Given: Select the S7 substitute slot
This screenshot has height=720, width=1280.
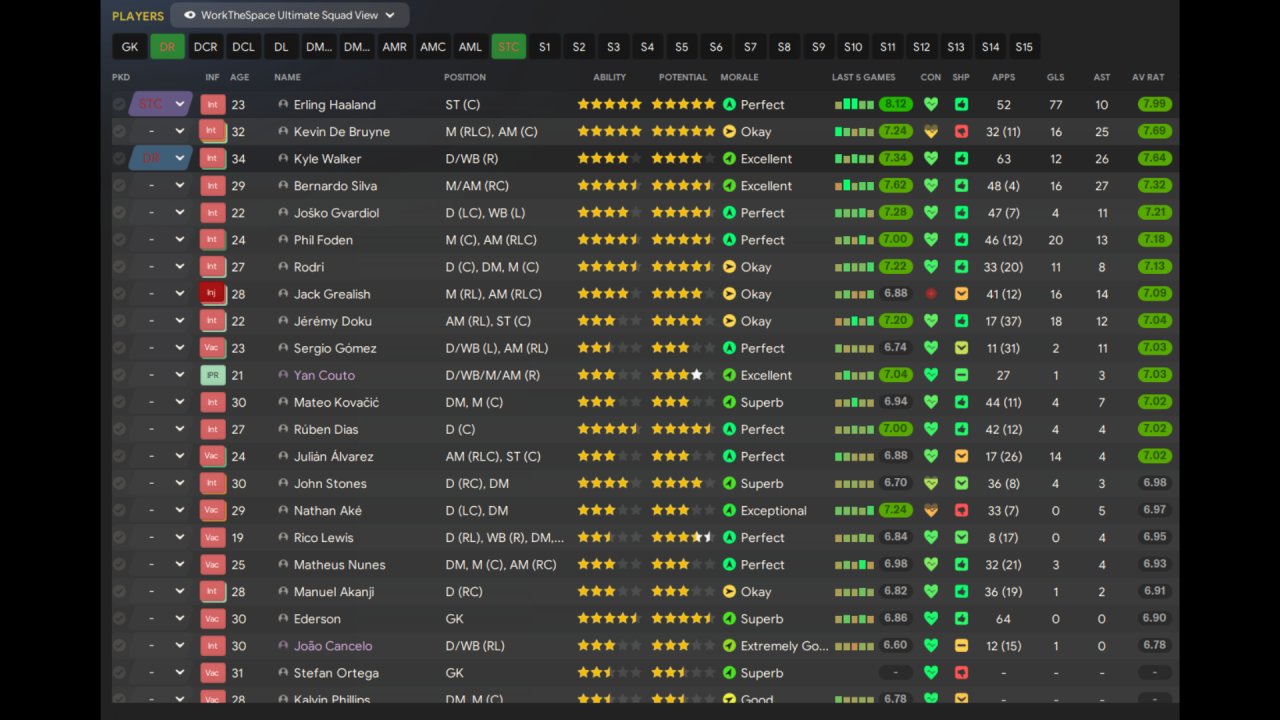Looking at the screenshot, I should coord(750,47).
